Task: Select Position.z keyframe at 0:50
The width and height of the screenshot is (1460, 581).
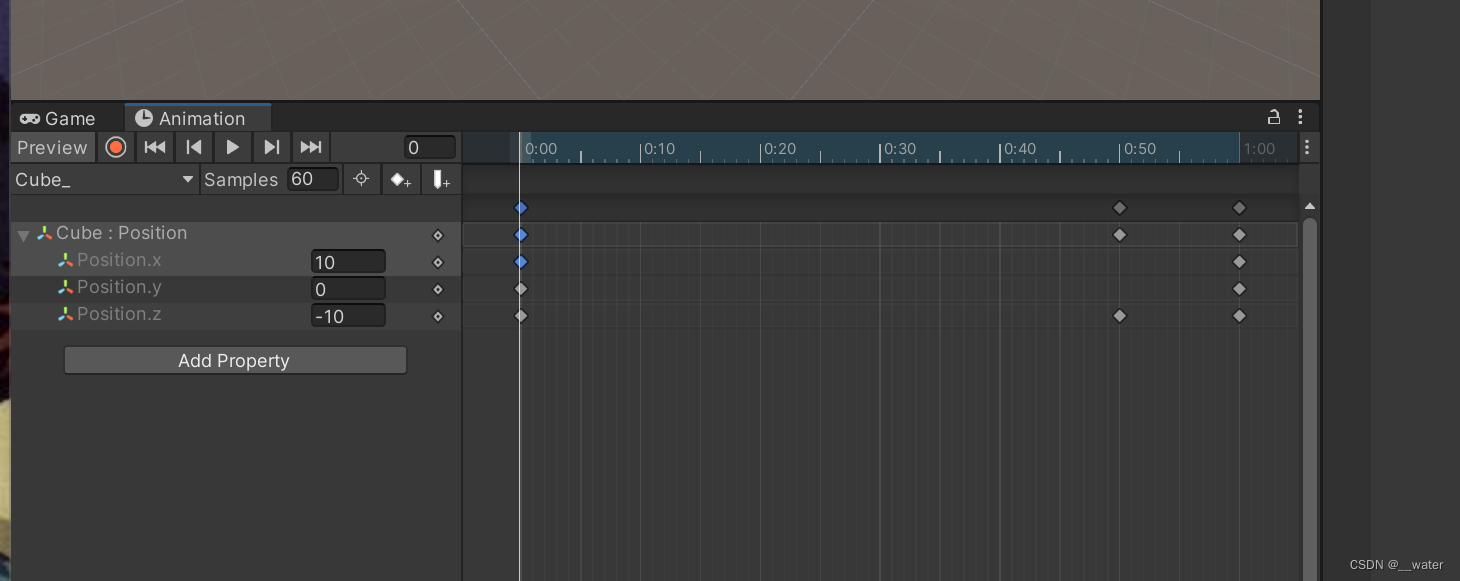Action: (x=1120, y=316)
